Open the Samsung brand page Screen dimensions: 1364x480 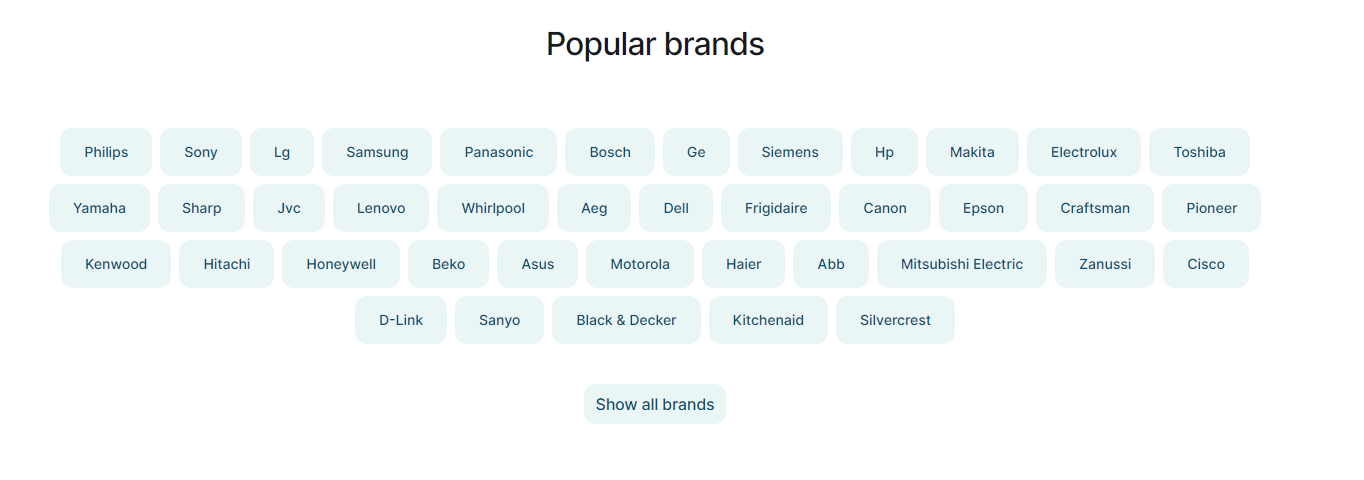(377, 152)
